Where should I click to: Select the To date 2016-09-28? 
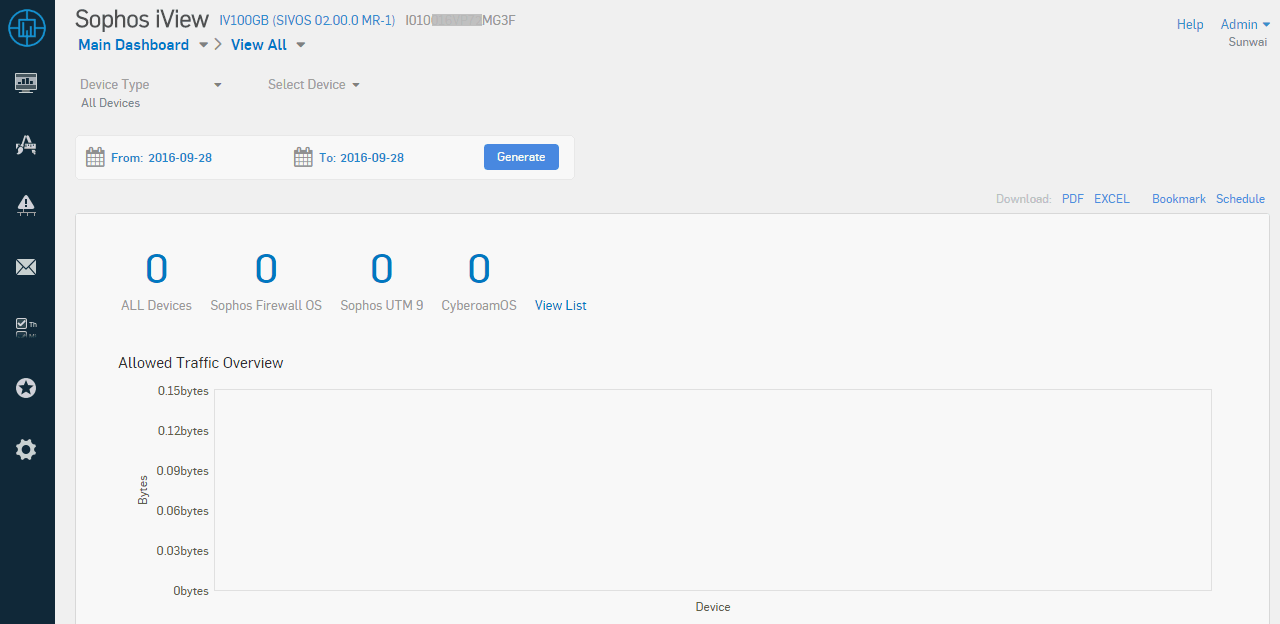point(372,158)
